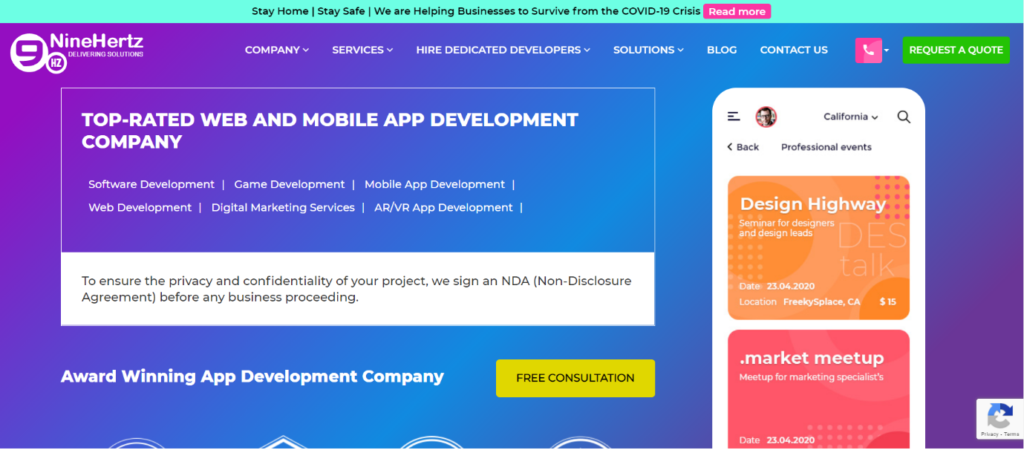Click the user avatar in phone mockup
The width and height of the screenshot is (1024, 450).
766,117
